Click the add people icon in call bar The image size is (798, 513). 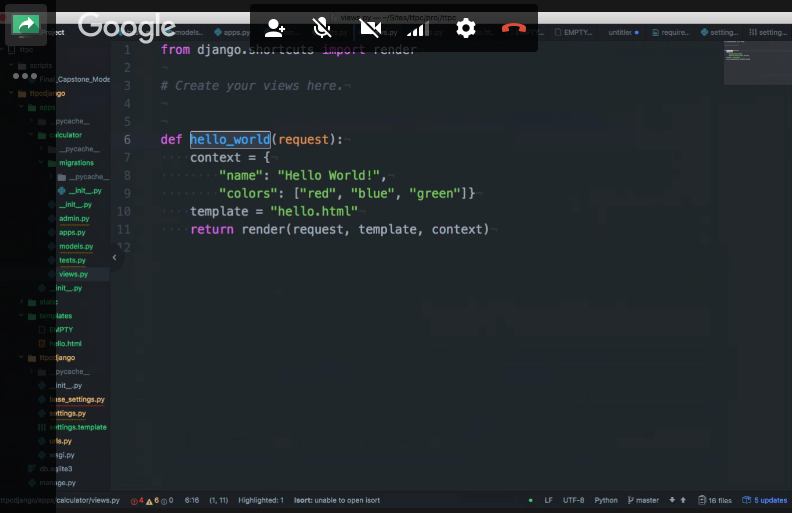[x=275, y=28]
